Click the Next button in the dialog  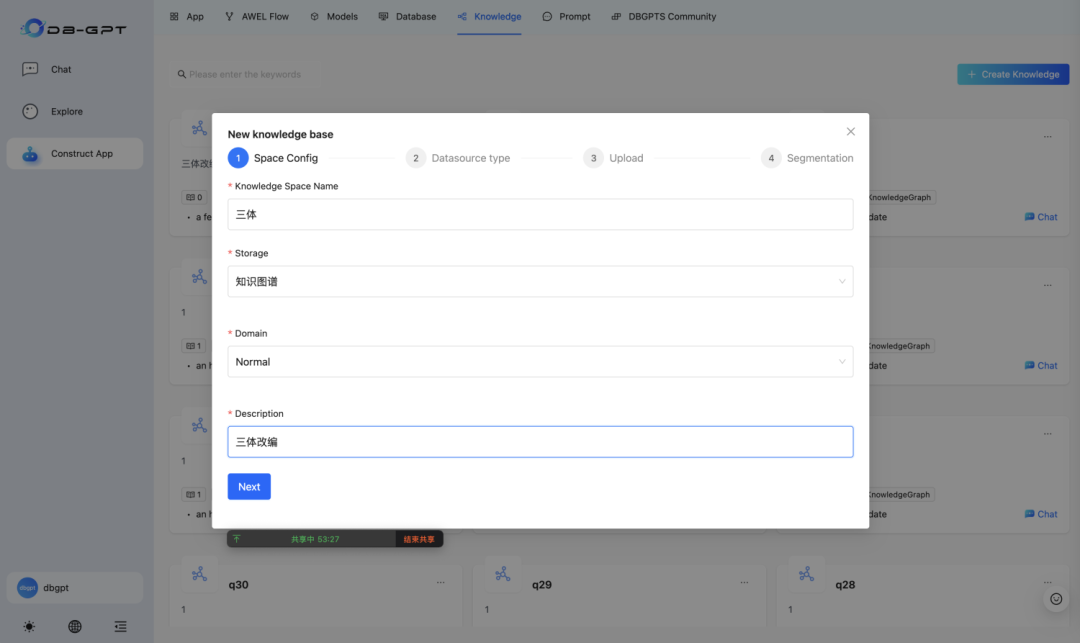tap(248, 486)
